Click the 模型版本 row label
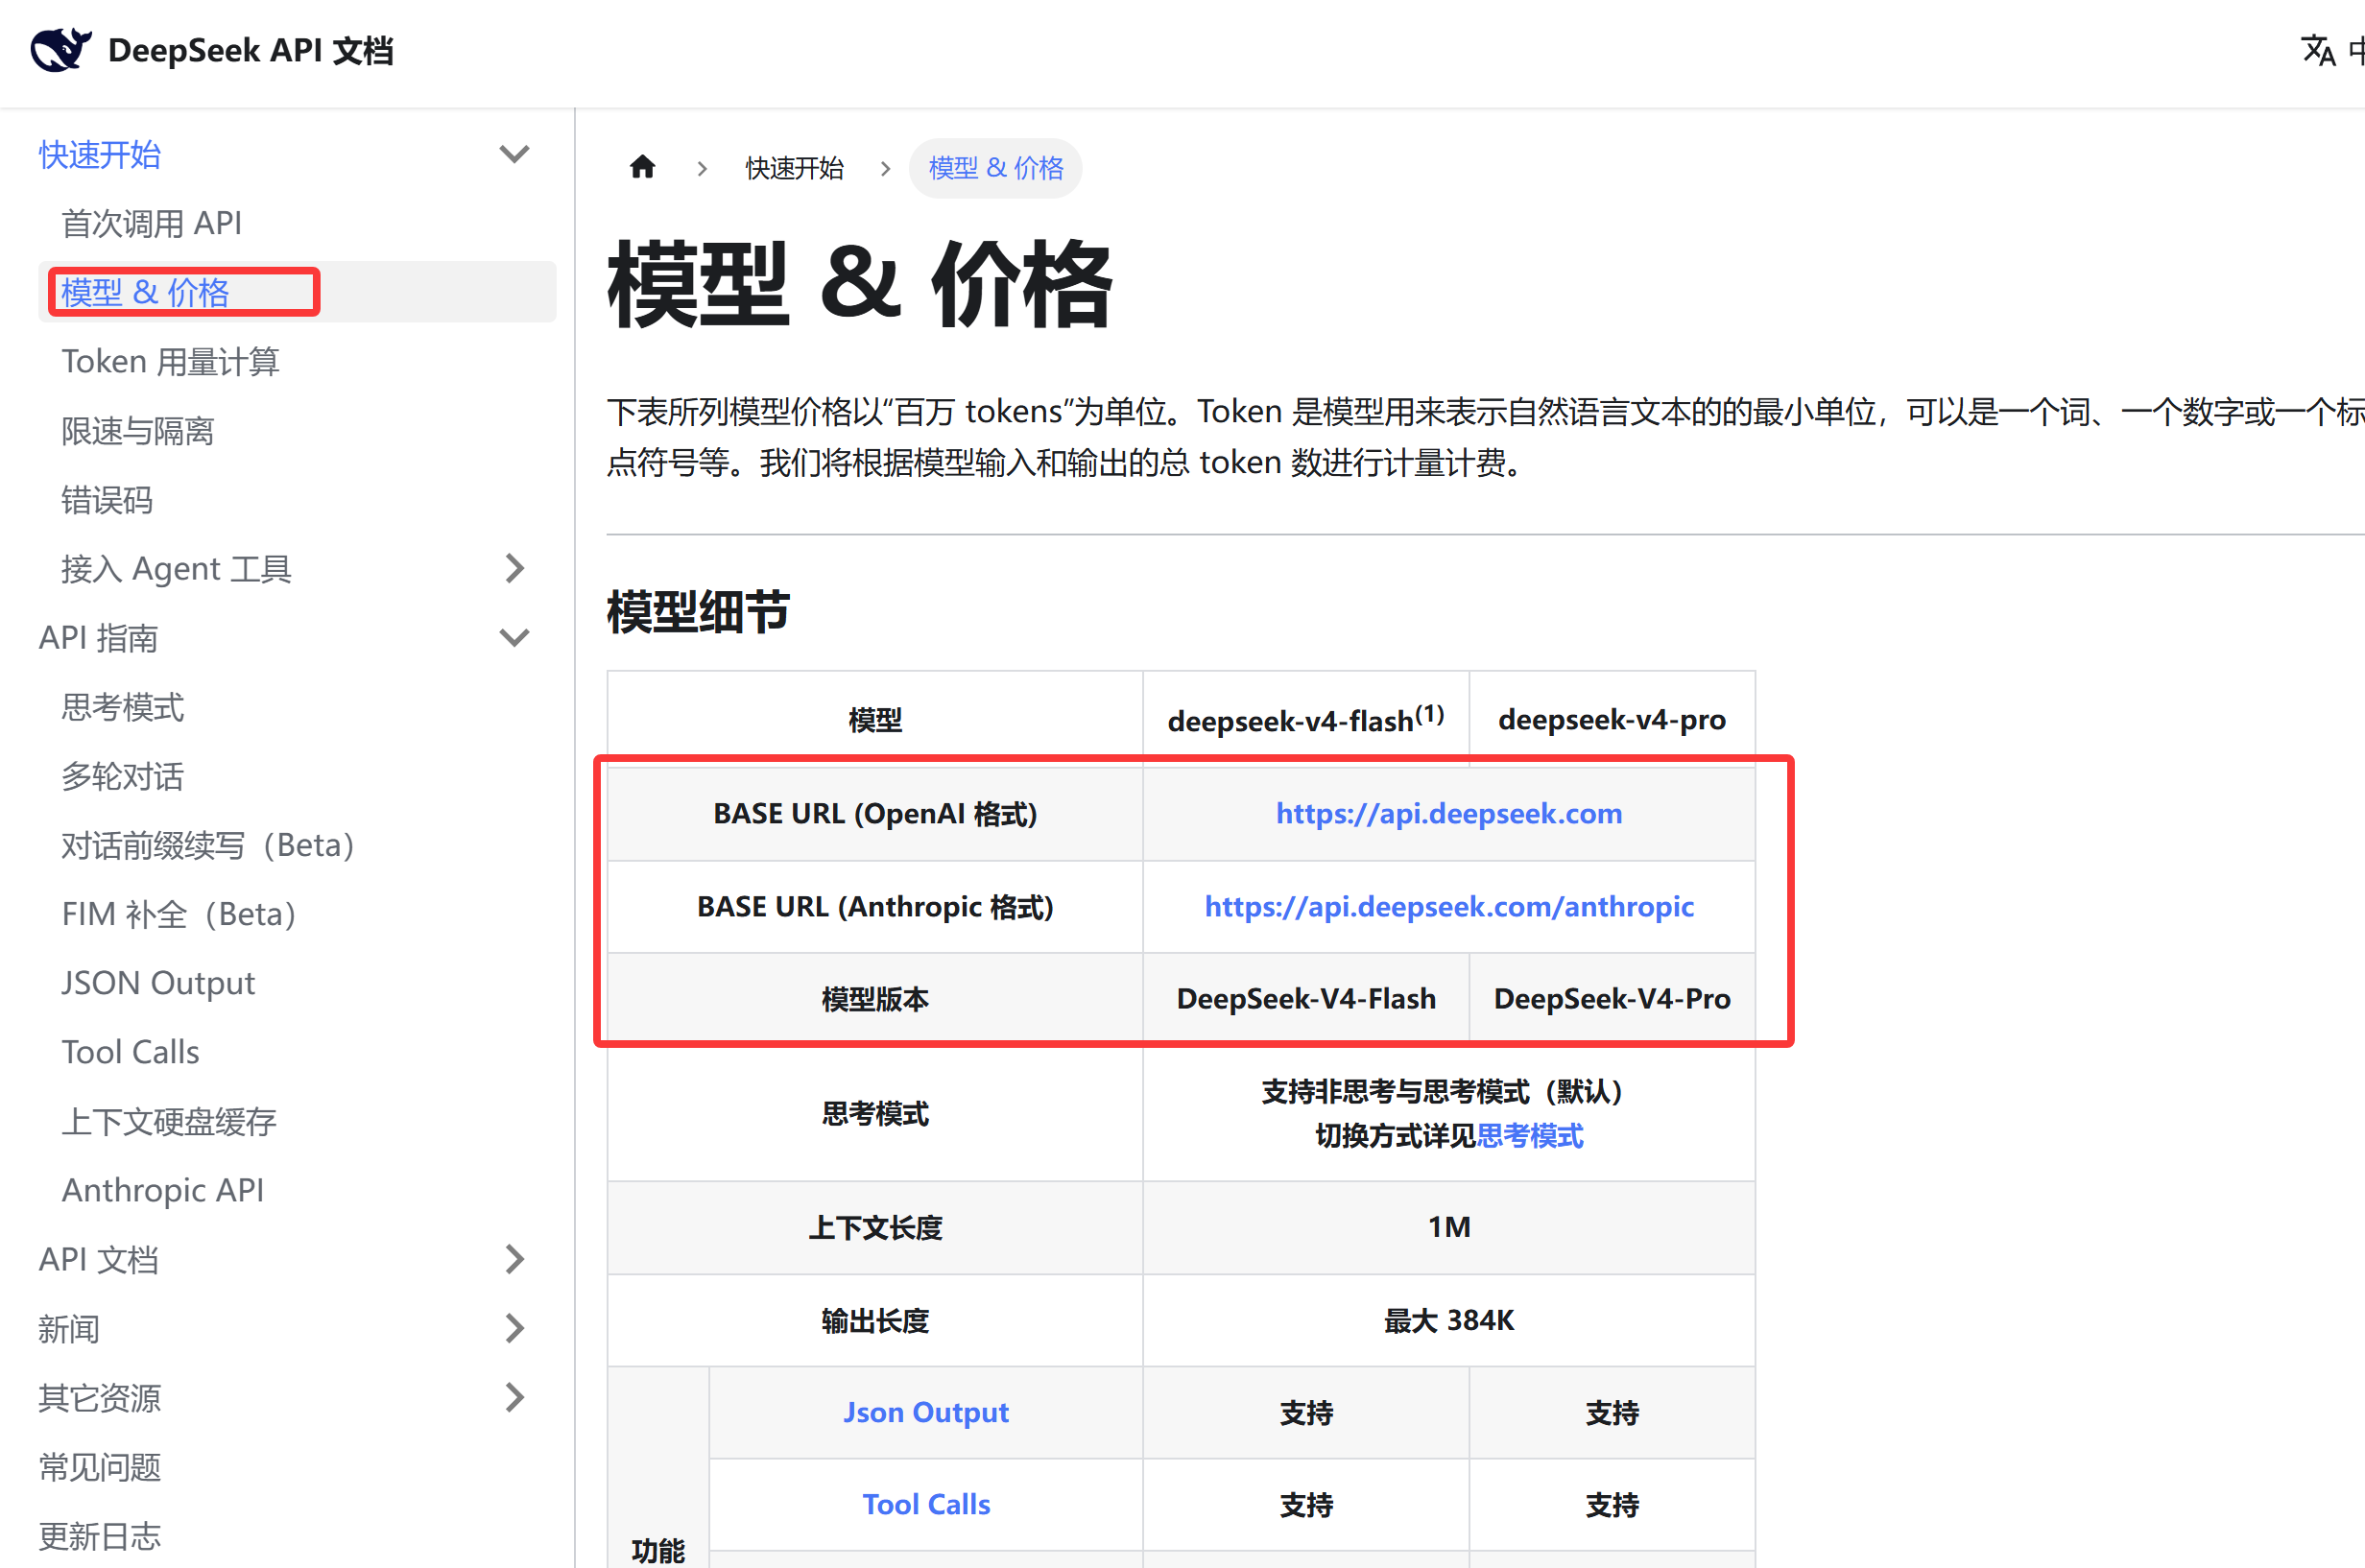The height and width of the screenshot is (1568, 2365). (x=874, y=998)
